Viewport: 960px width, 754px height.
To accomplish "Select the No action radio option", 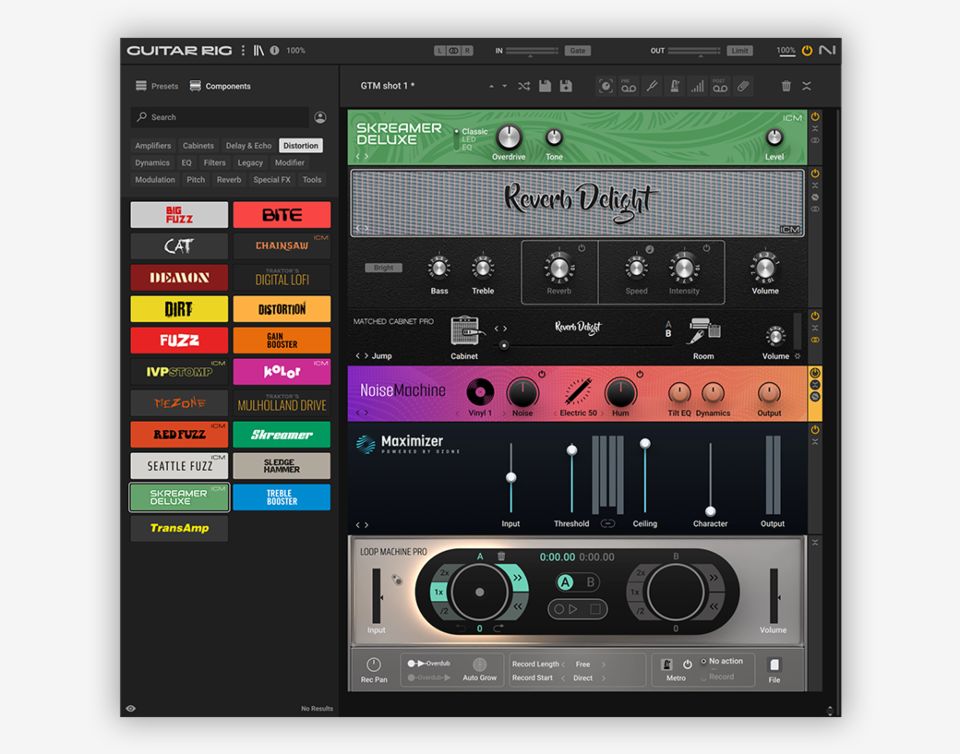I will pyautogui.click(x=703, y=661).
